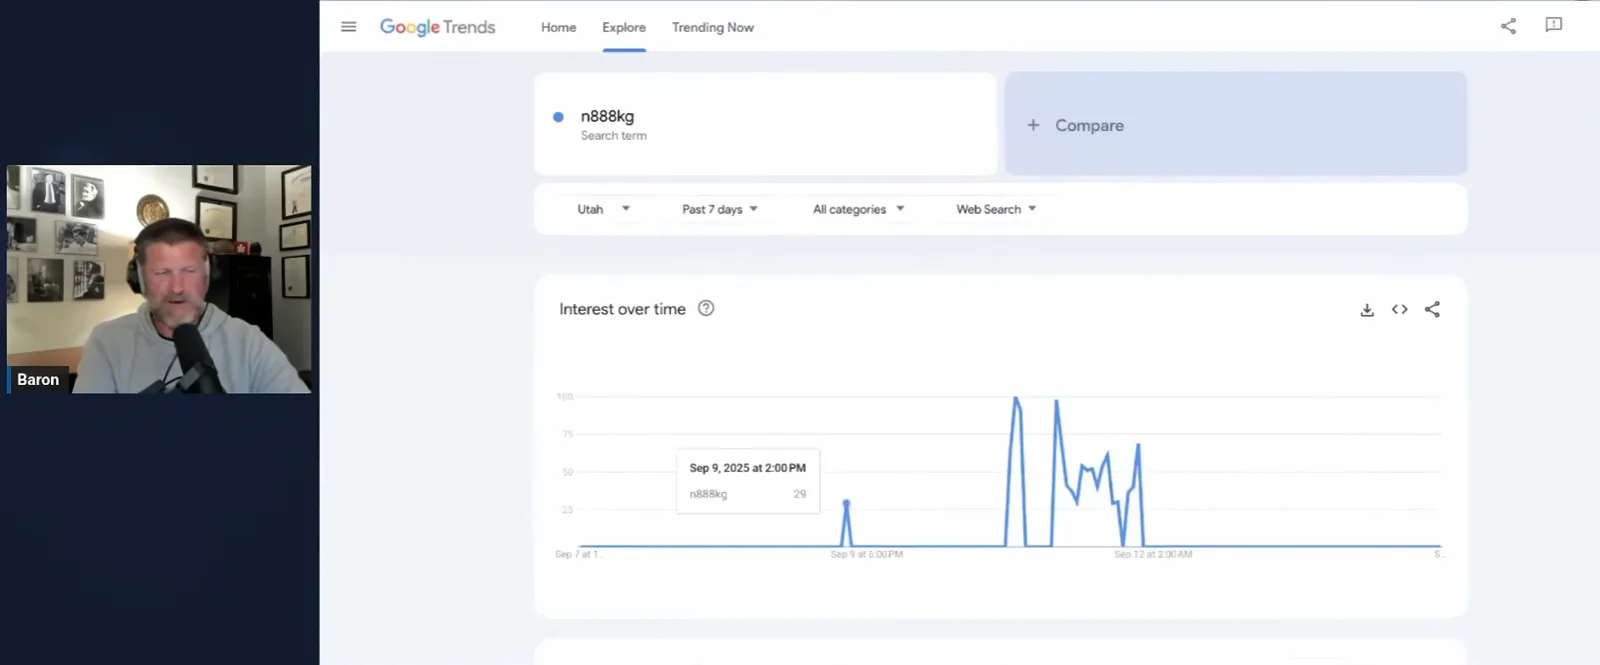Click the Interest over time heading
Viewport: 1600px width, 665px height.
click(622, 309)
